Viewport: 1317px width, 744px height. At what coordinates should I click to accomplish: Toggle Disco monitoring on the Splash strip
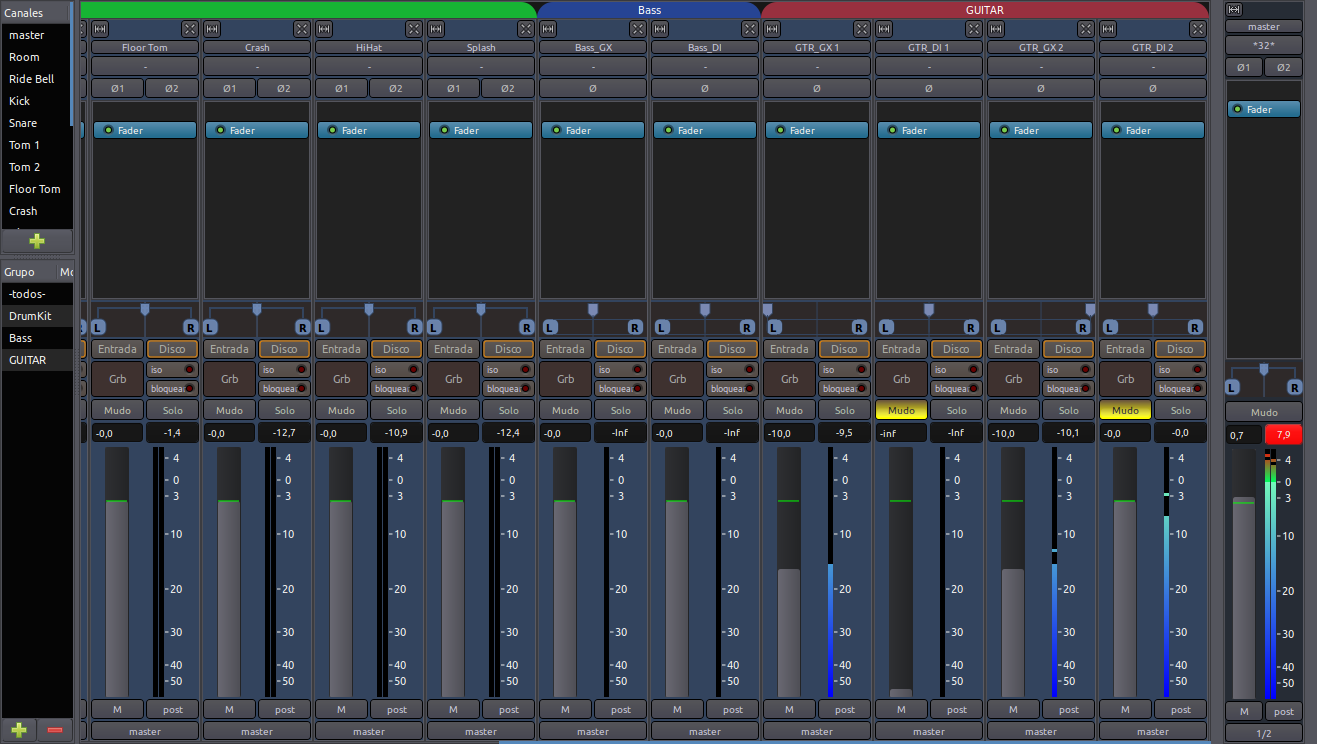508,349
